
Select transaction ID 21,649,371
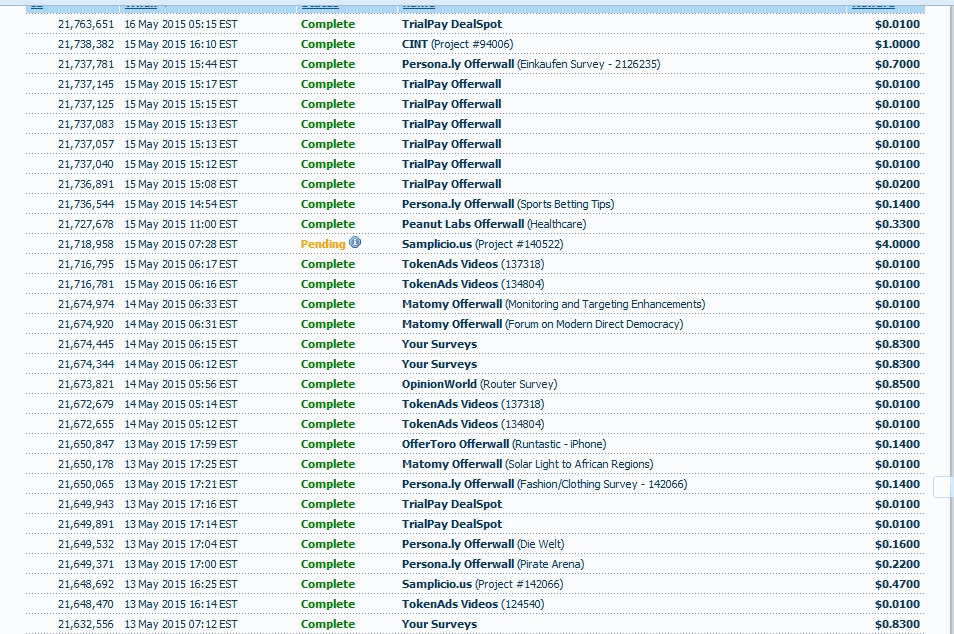pos(86,565)
